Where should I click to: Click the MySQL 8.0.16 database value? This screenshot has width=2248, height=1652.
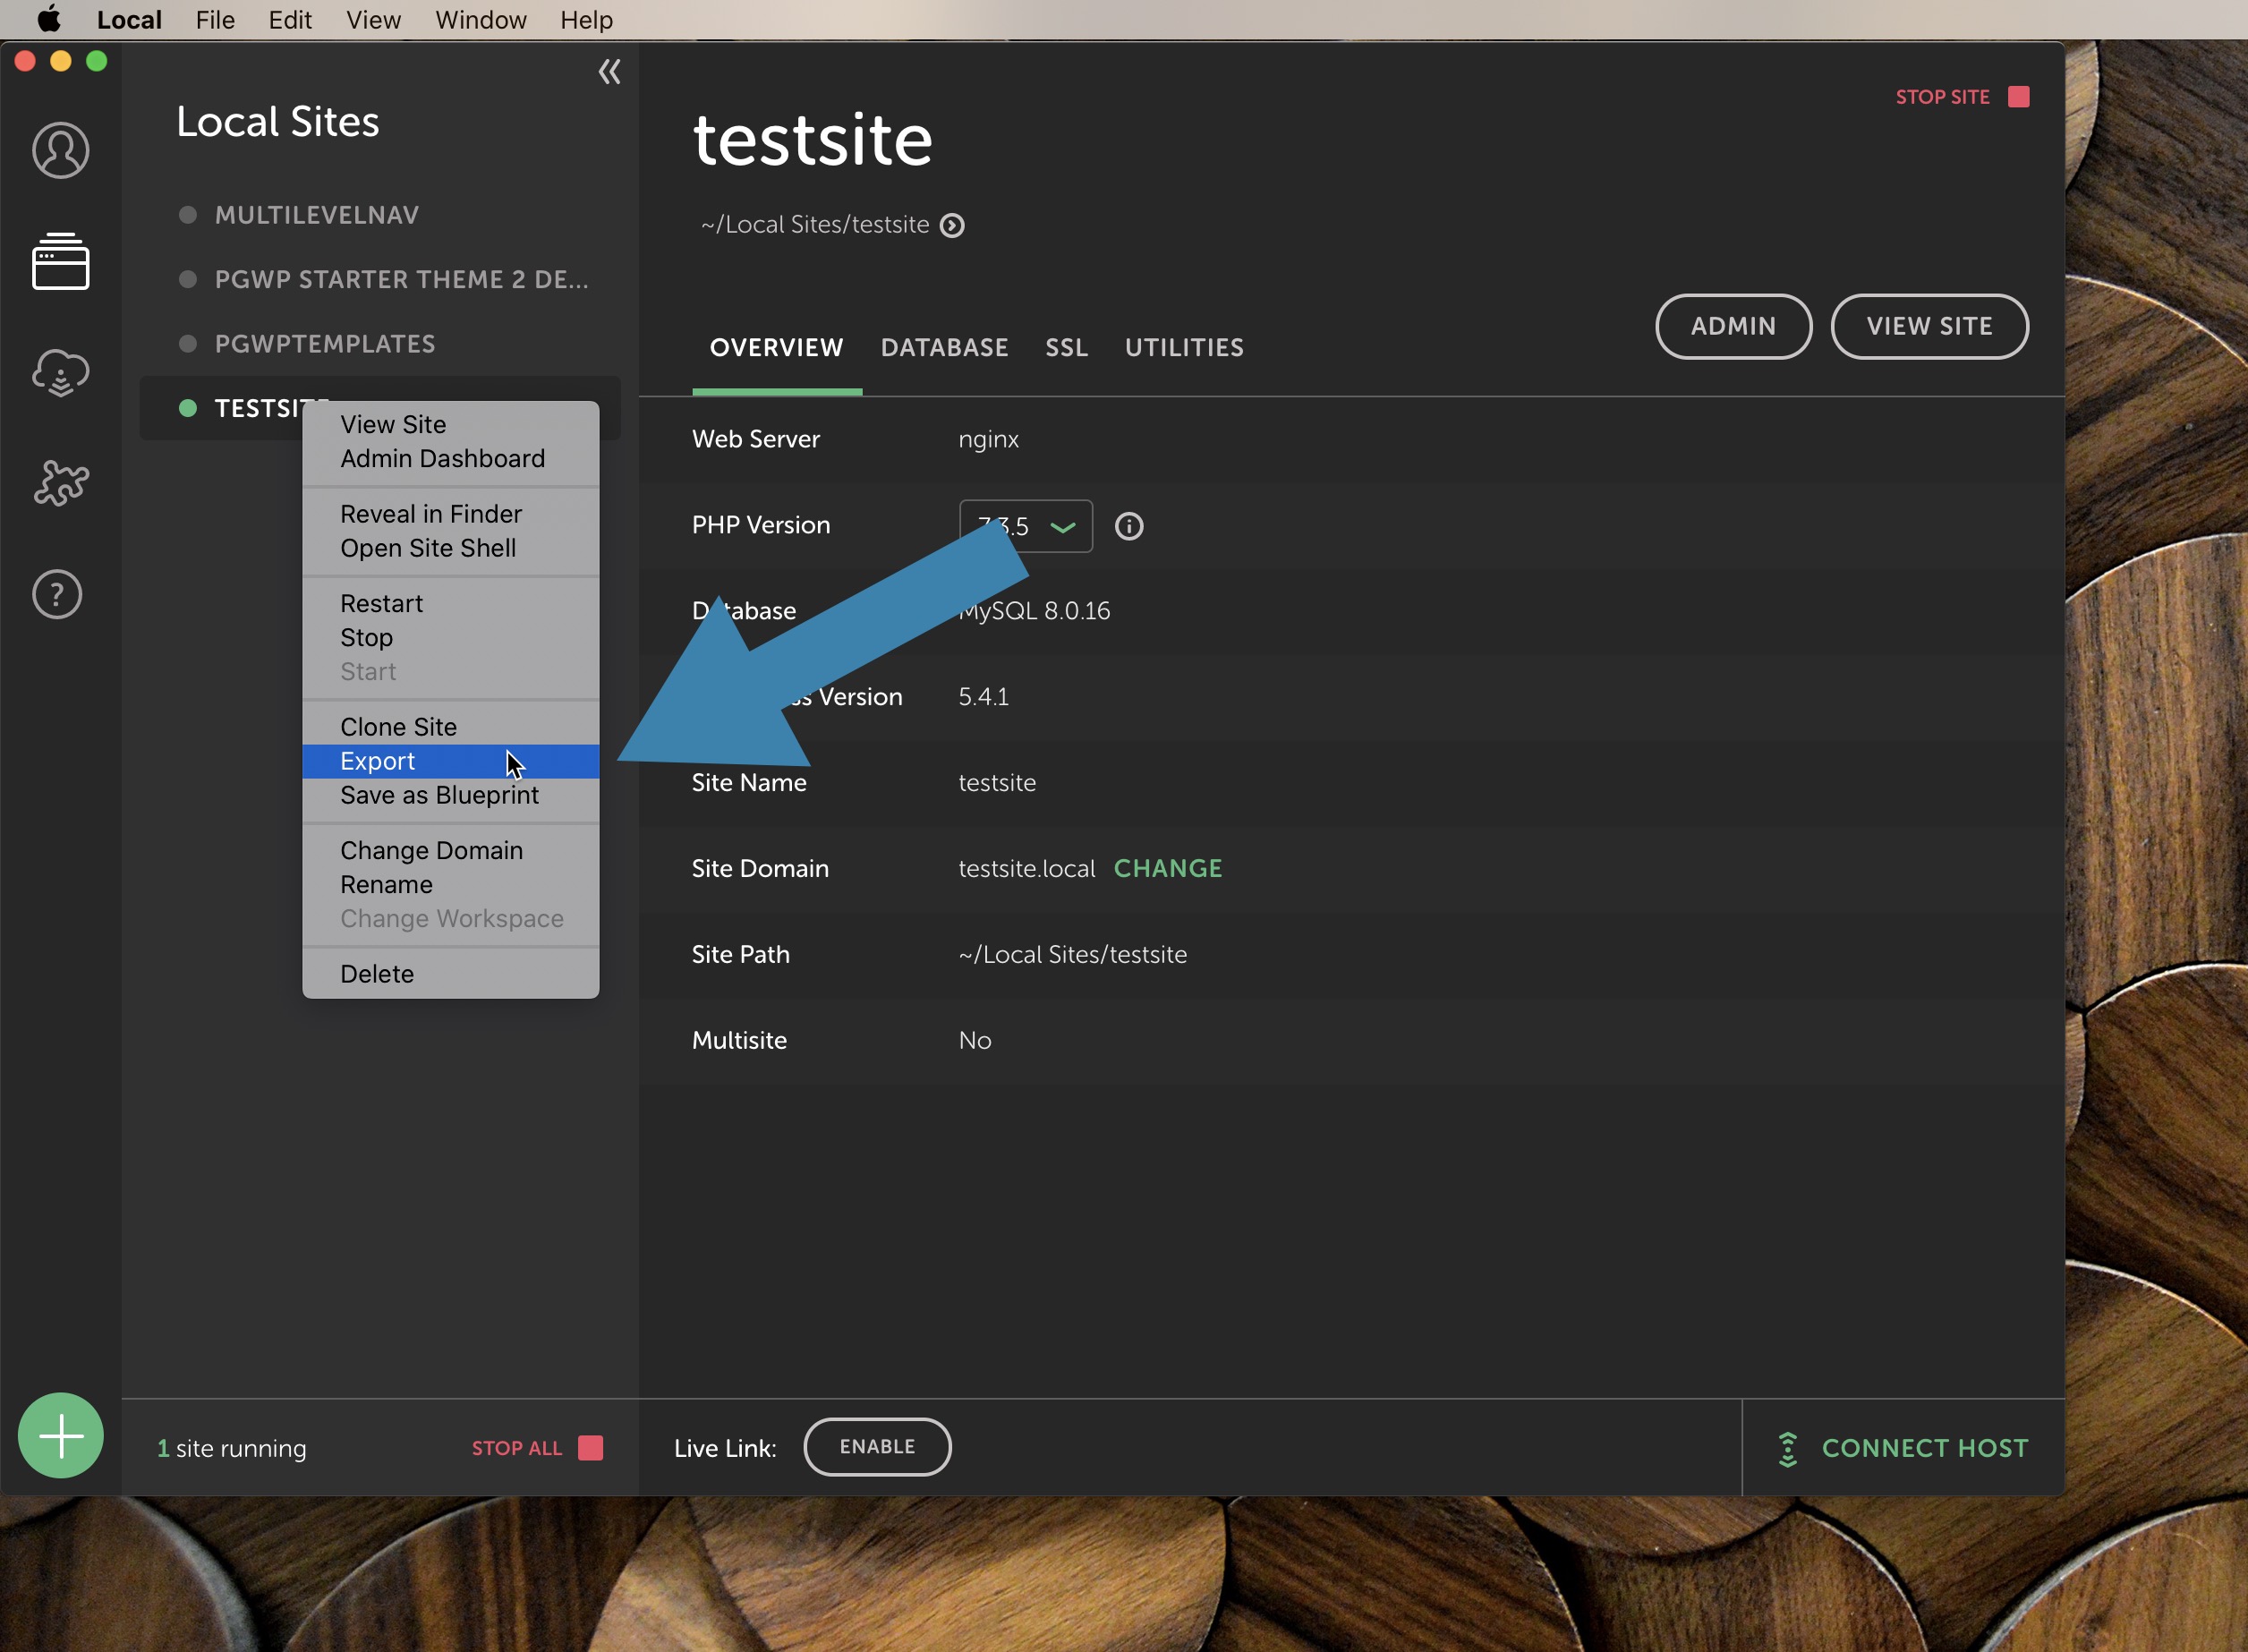[x=1034, y=610]
